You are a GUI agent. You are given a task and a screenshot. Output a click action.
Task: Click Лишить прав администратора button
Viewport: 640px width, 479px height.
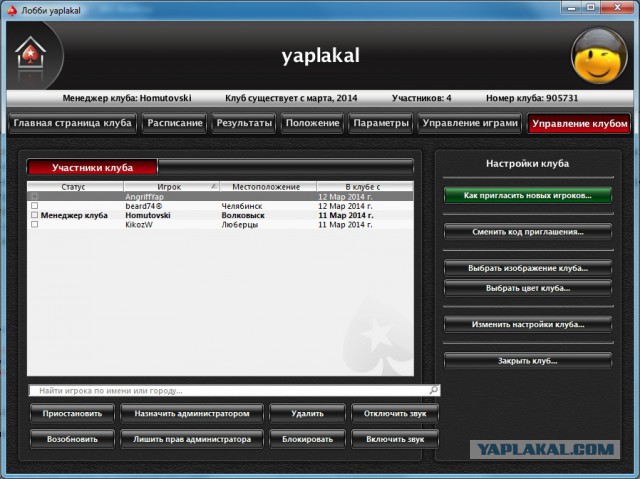pos(192,439)
